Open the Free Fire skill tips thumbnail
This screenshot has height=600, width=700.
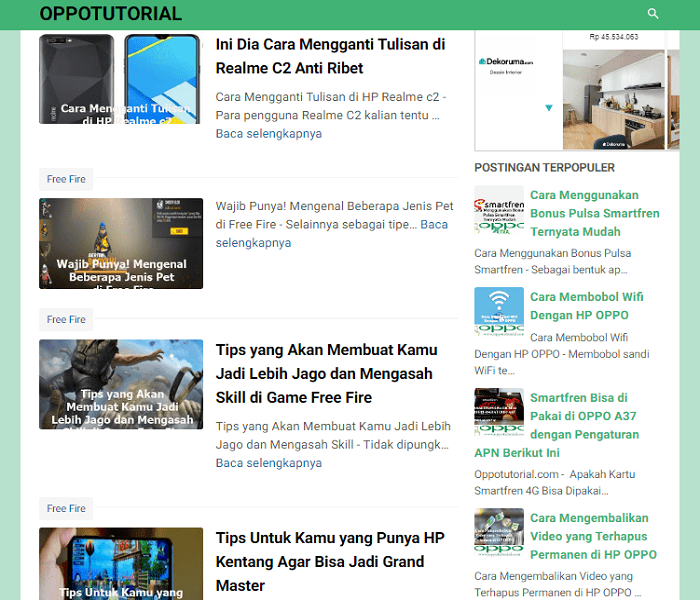pos(121,384)
